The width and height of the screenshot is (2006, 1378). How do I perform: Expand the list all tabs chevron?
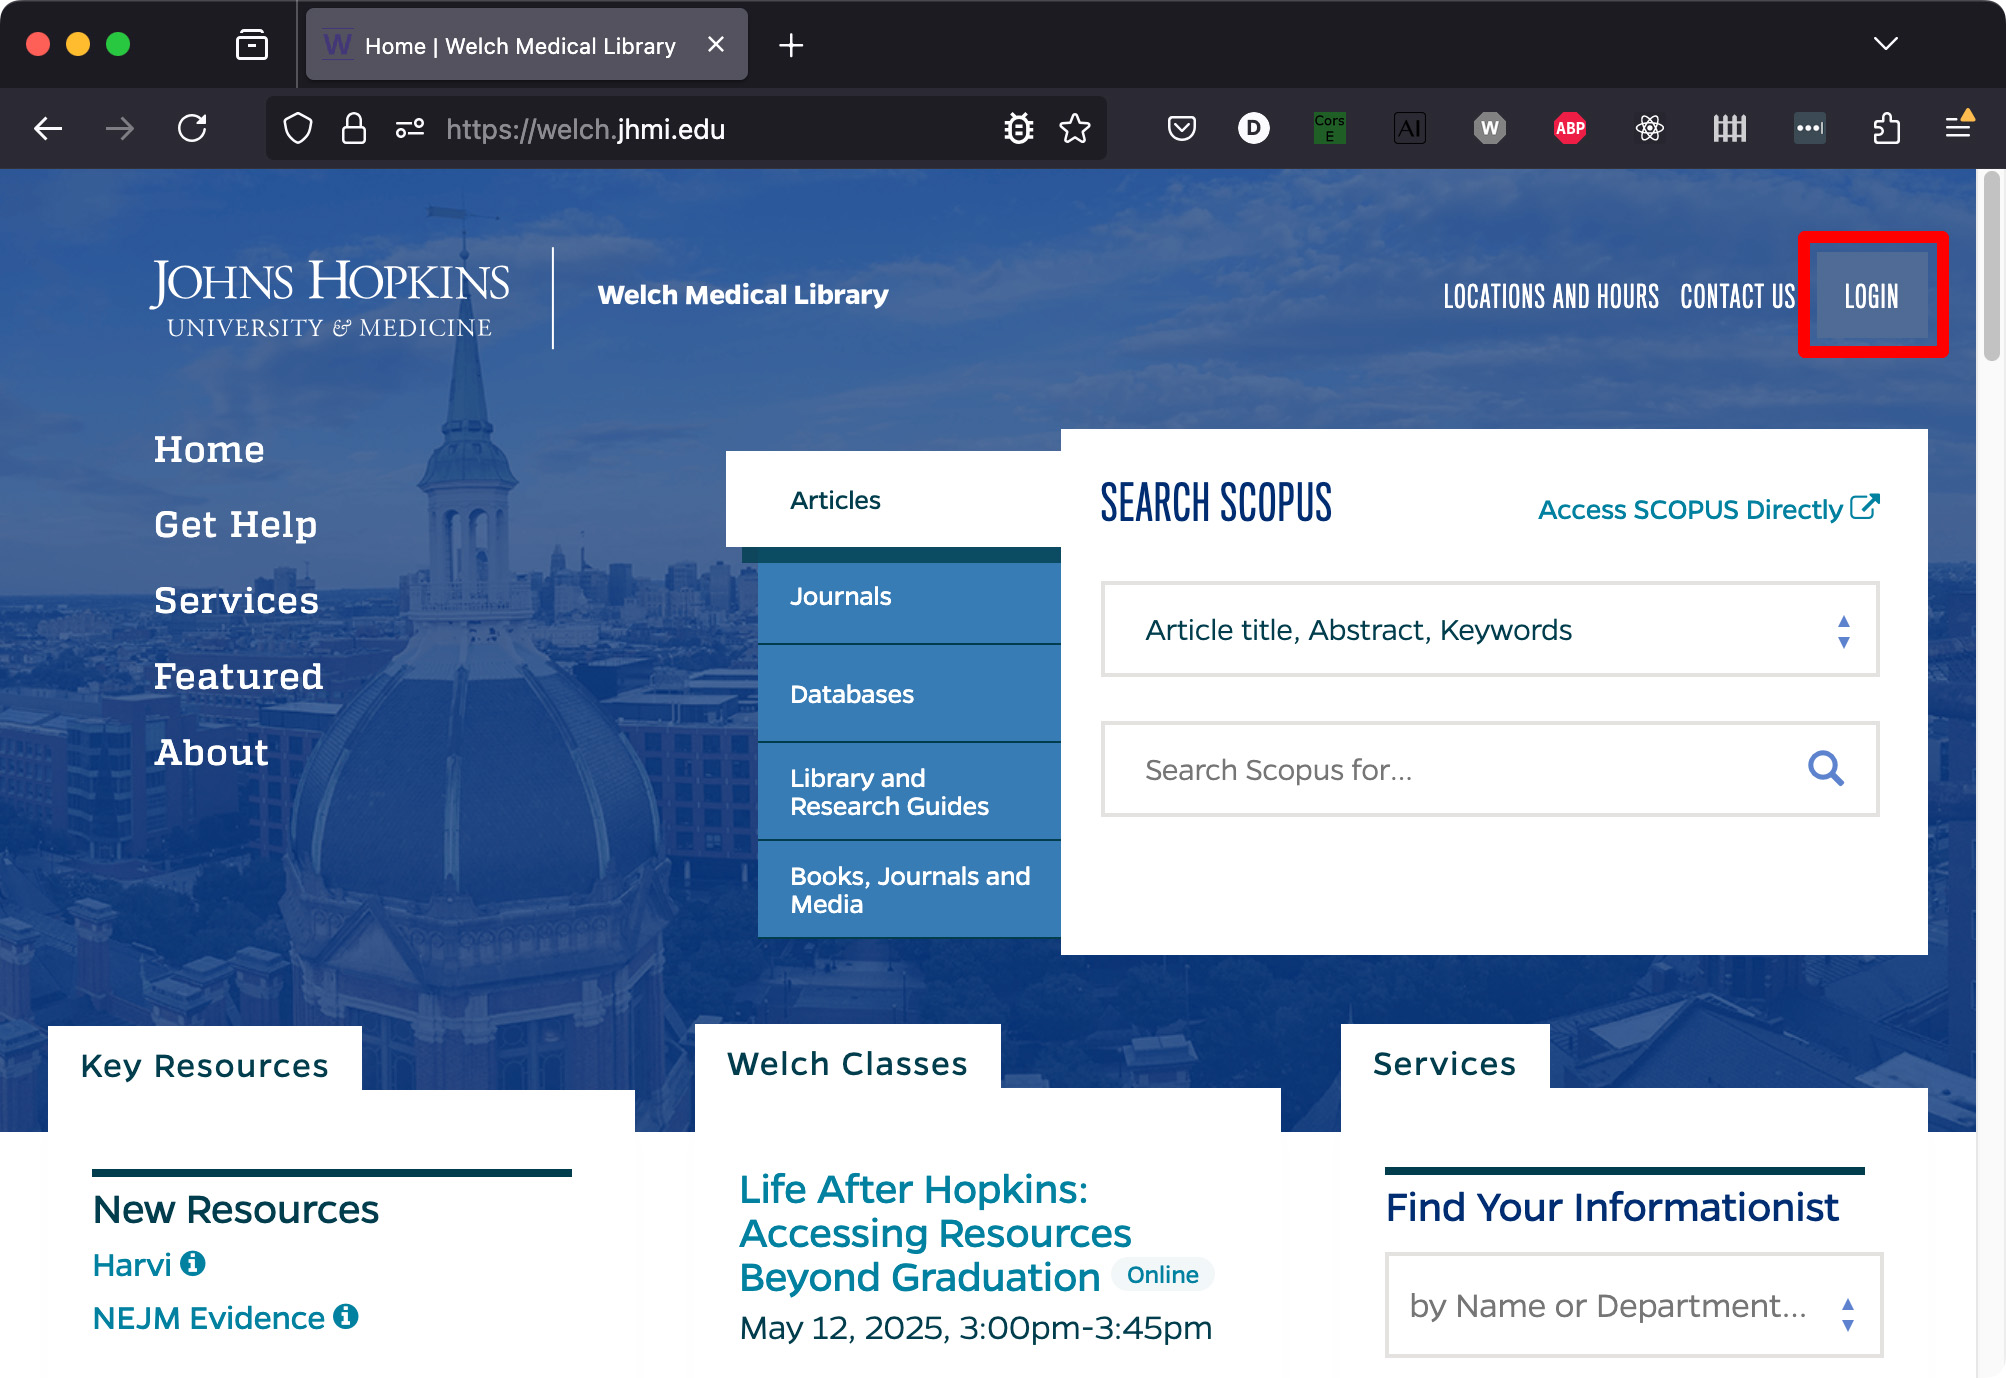click(x=1886, y=44)
